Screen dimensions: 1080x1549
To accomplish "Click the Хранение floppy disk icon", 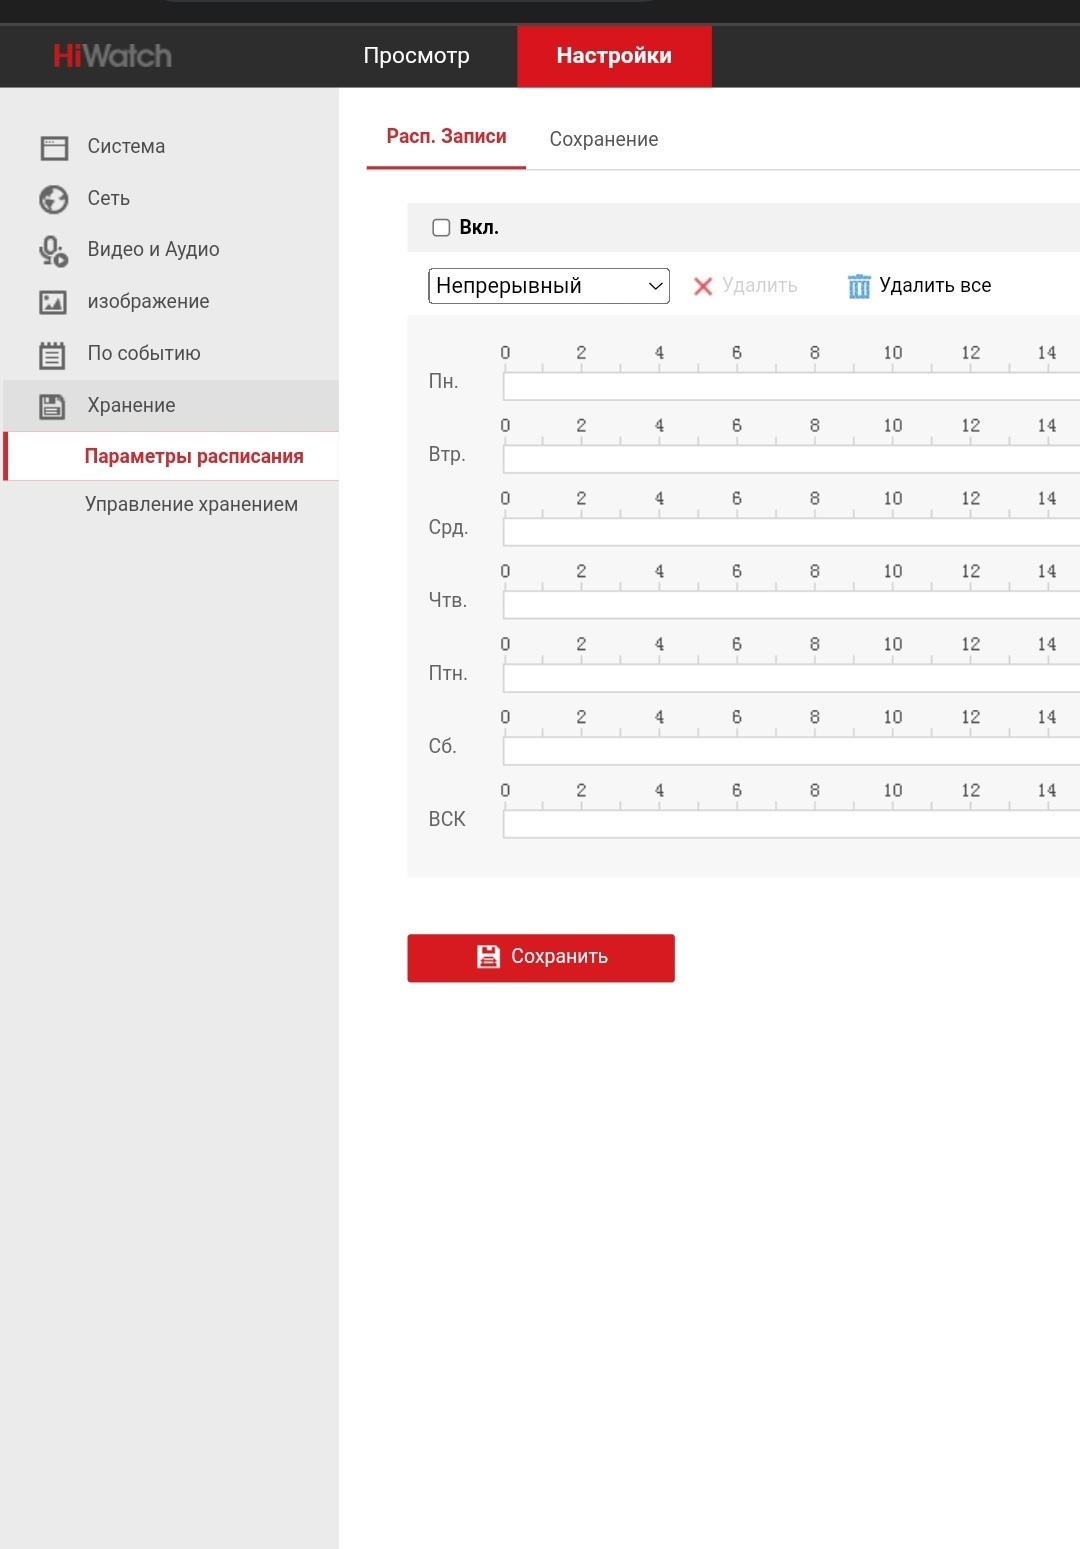I will [x=52, y=406].
